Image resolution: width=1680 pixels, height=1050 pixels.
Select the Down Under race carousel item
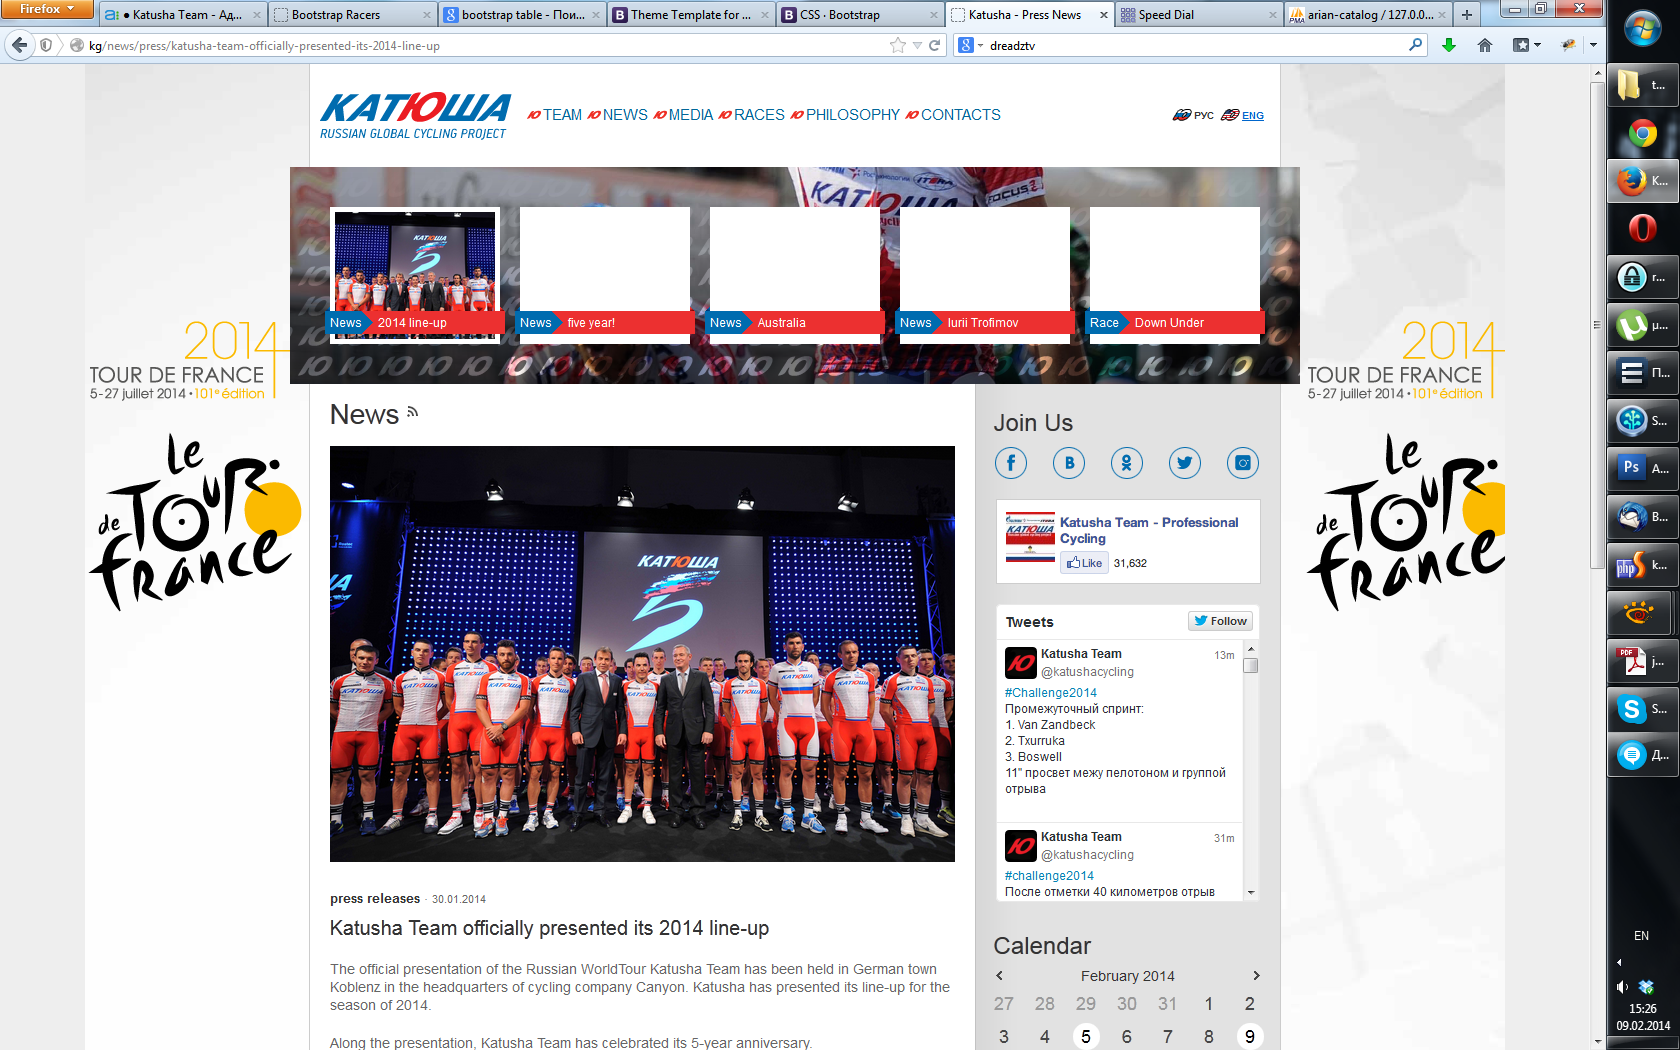(1175, 275)
